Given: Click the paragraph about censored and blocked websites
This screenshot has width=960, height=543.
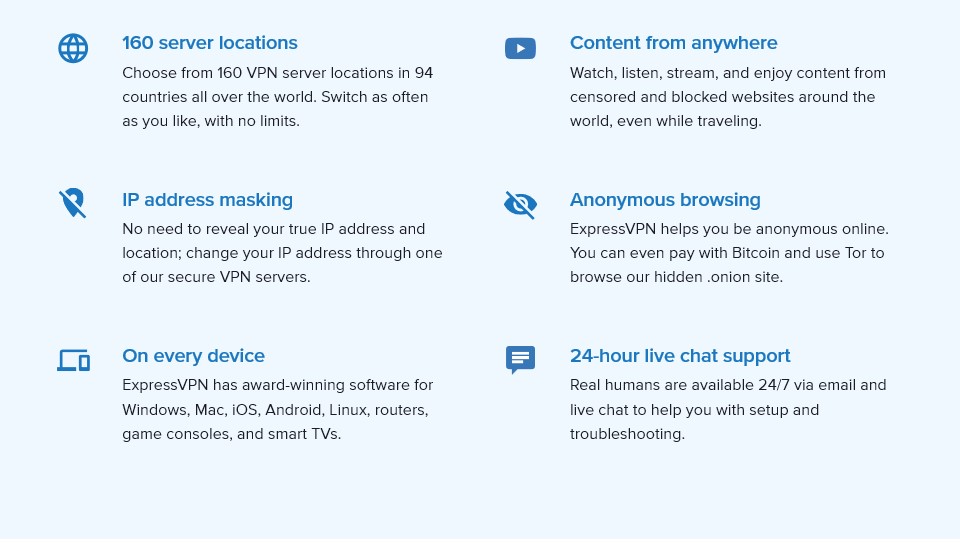Looking at the screenshot, I should pyautogui.click(x=728, y=97).
